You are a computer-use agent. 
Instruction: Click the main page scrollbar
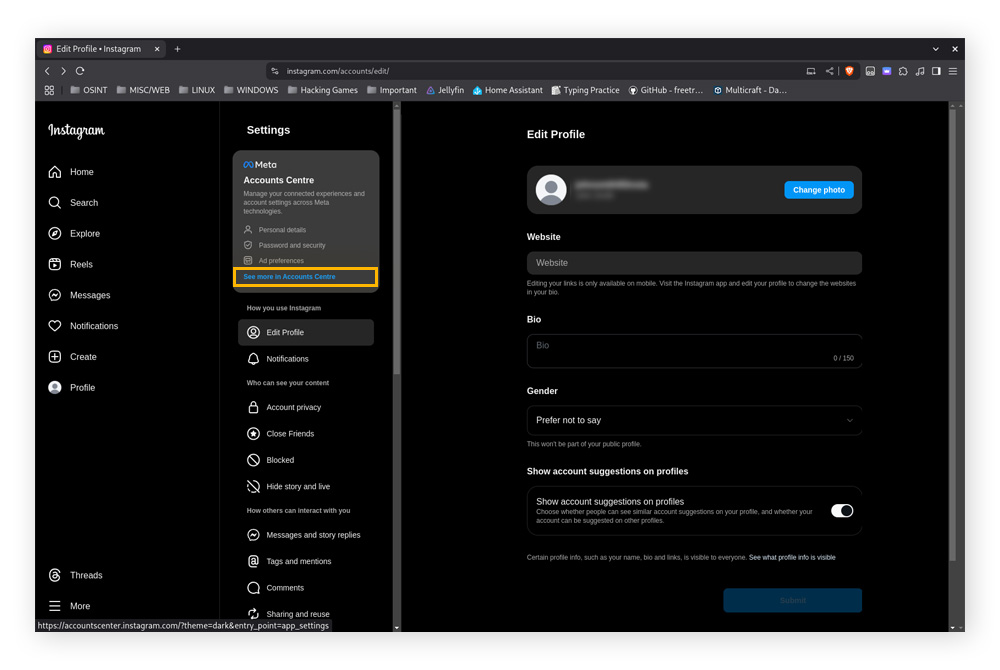click(952, 334)
